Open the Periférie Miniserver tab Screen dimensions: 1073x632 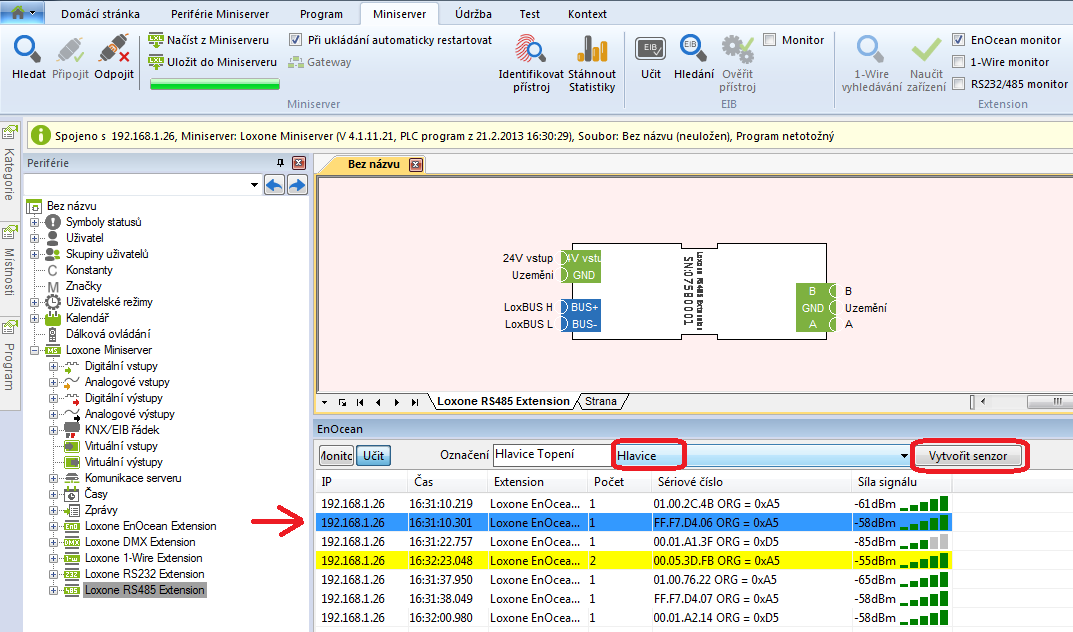click(220, 15)
